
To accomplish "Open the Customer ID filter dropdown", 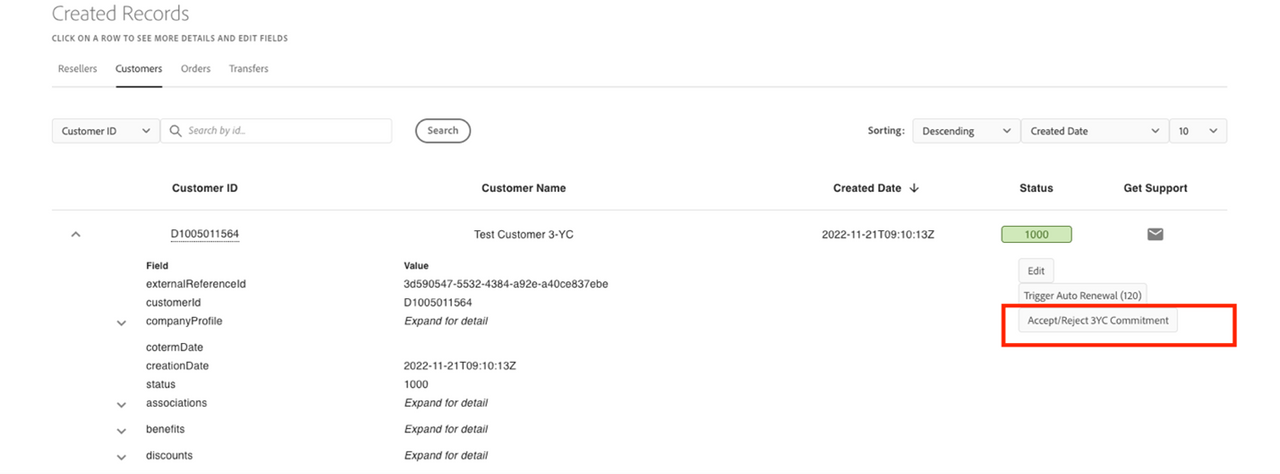I will (105, 131).
